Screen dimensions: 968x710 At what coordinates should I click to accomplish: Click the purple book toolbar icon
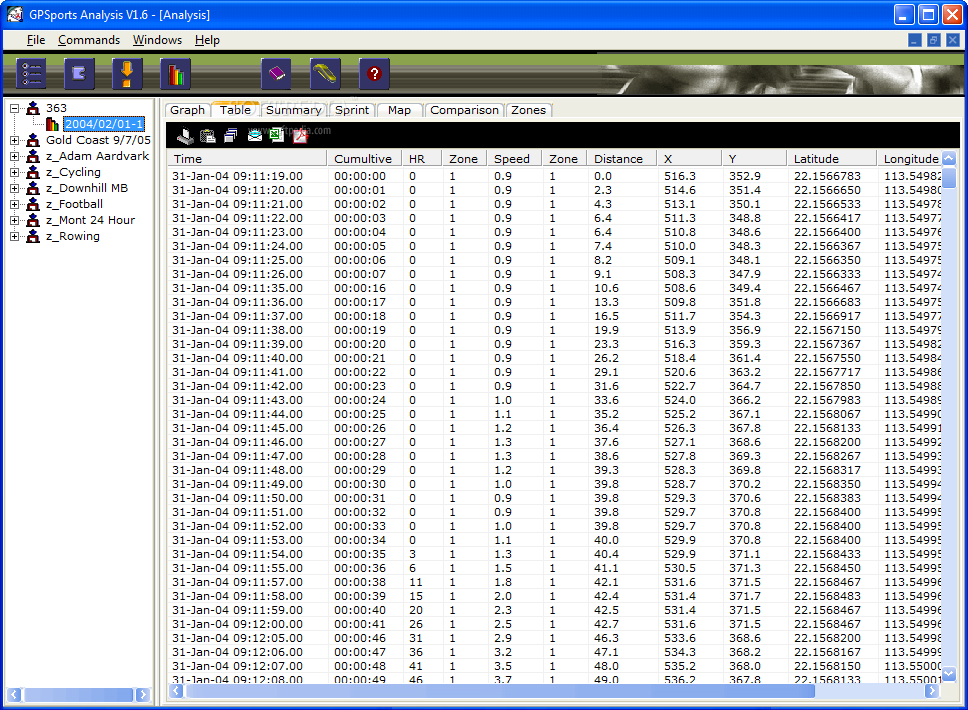[277, 74]
